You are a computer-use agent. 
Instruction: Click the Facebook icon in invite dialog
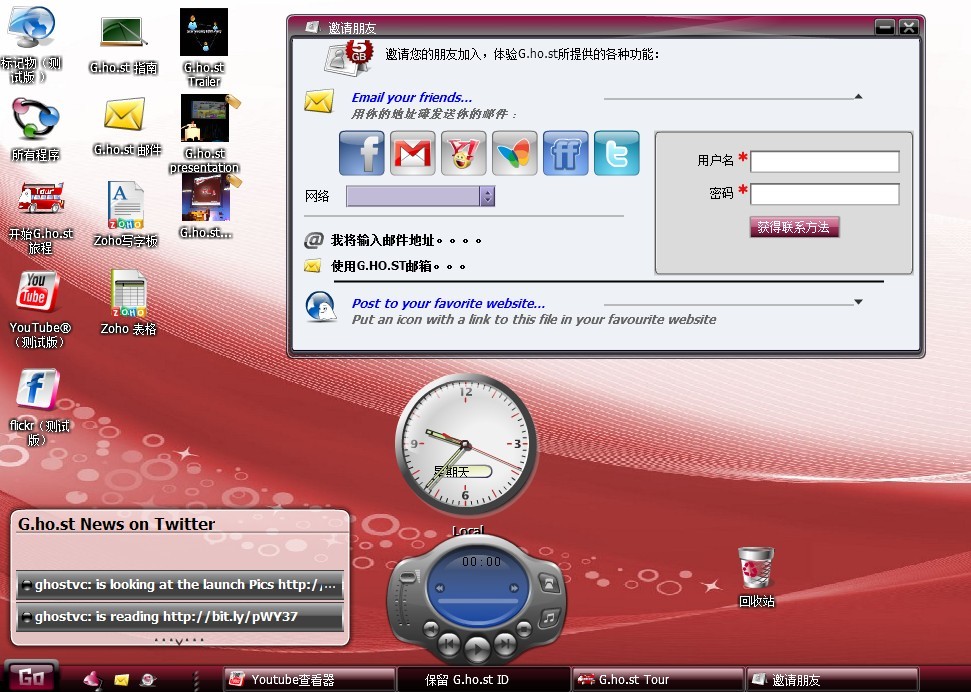tap(362, 153)
